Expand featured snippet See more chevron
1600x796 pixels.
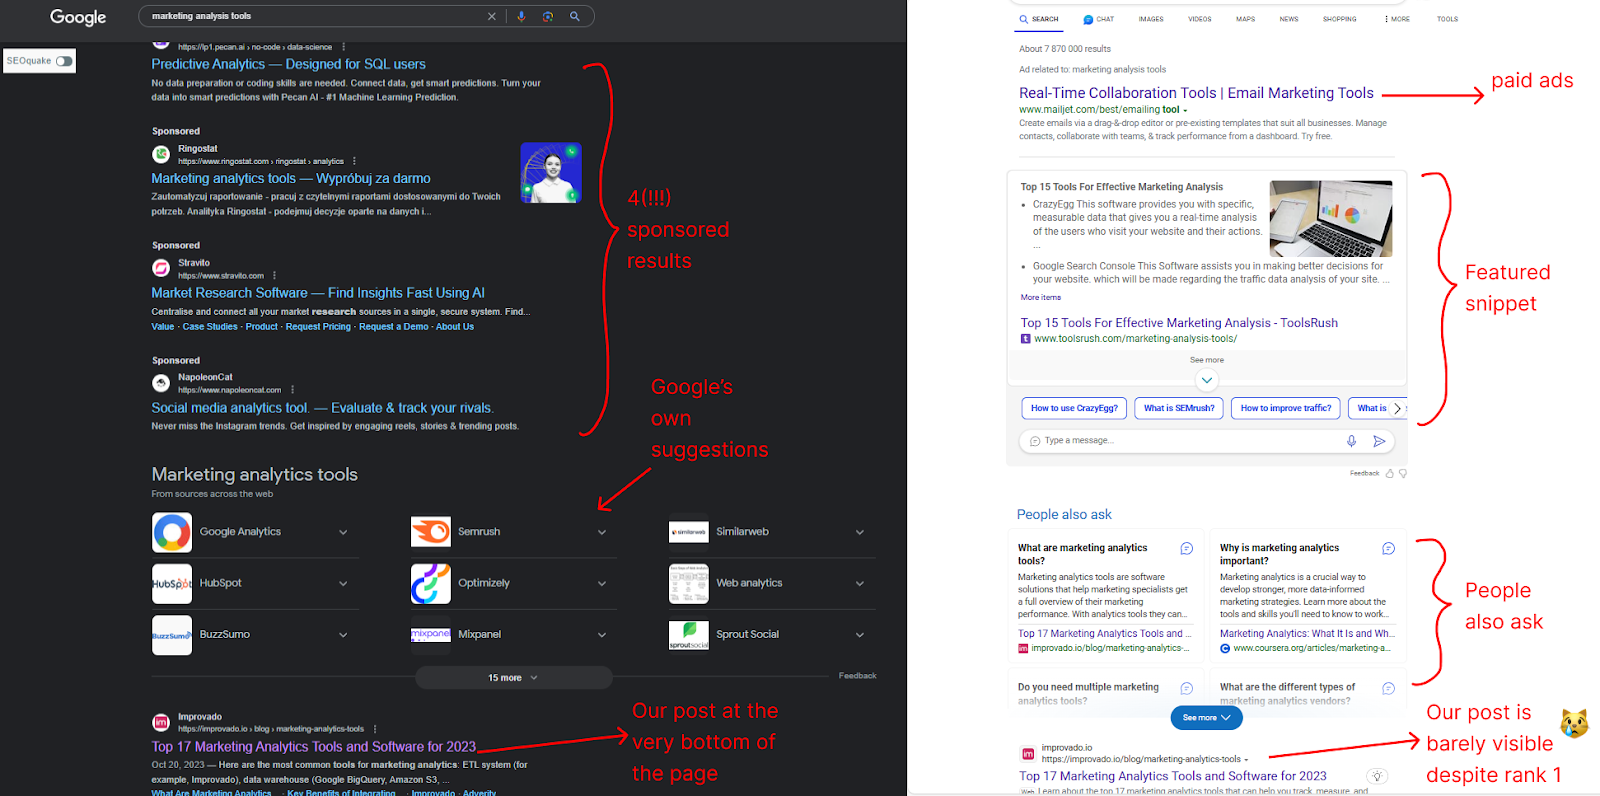tap(1207, 380)
